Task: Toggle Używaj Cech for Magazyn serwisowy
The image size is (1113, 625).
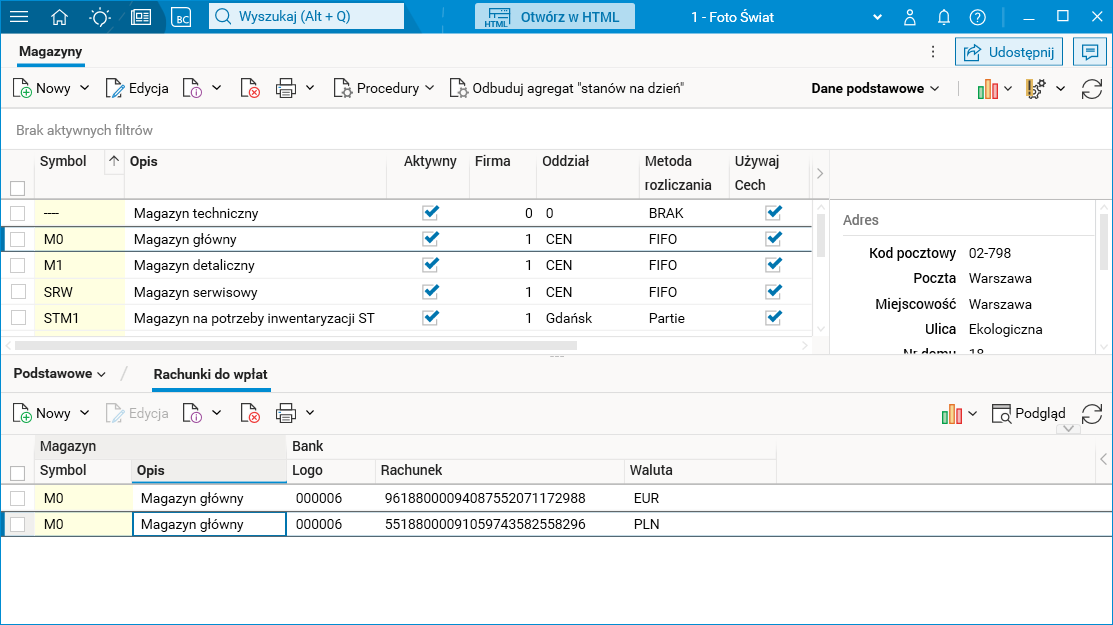Action: click(773, 292)
